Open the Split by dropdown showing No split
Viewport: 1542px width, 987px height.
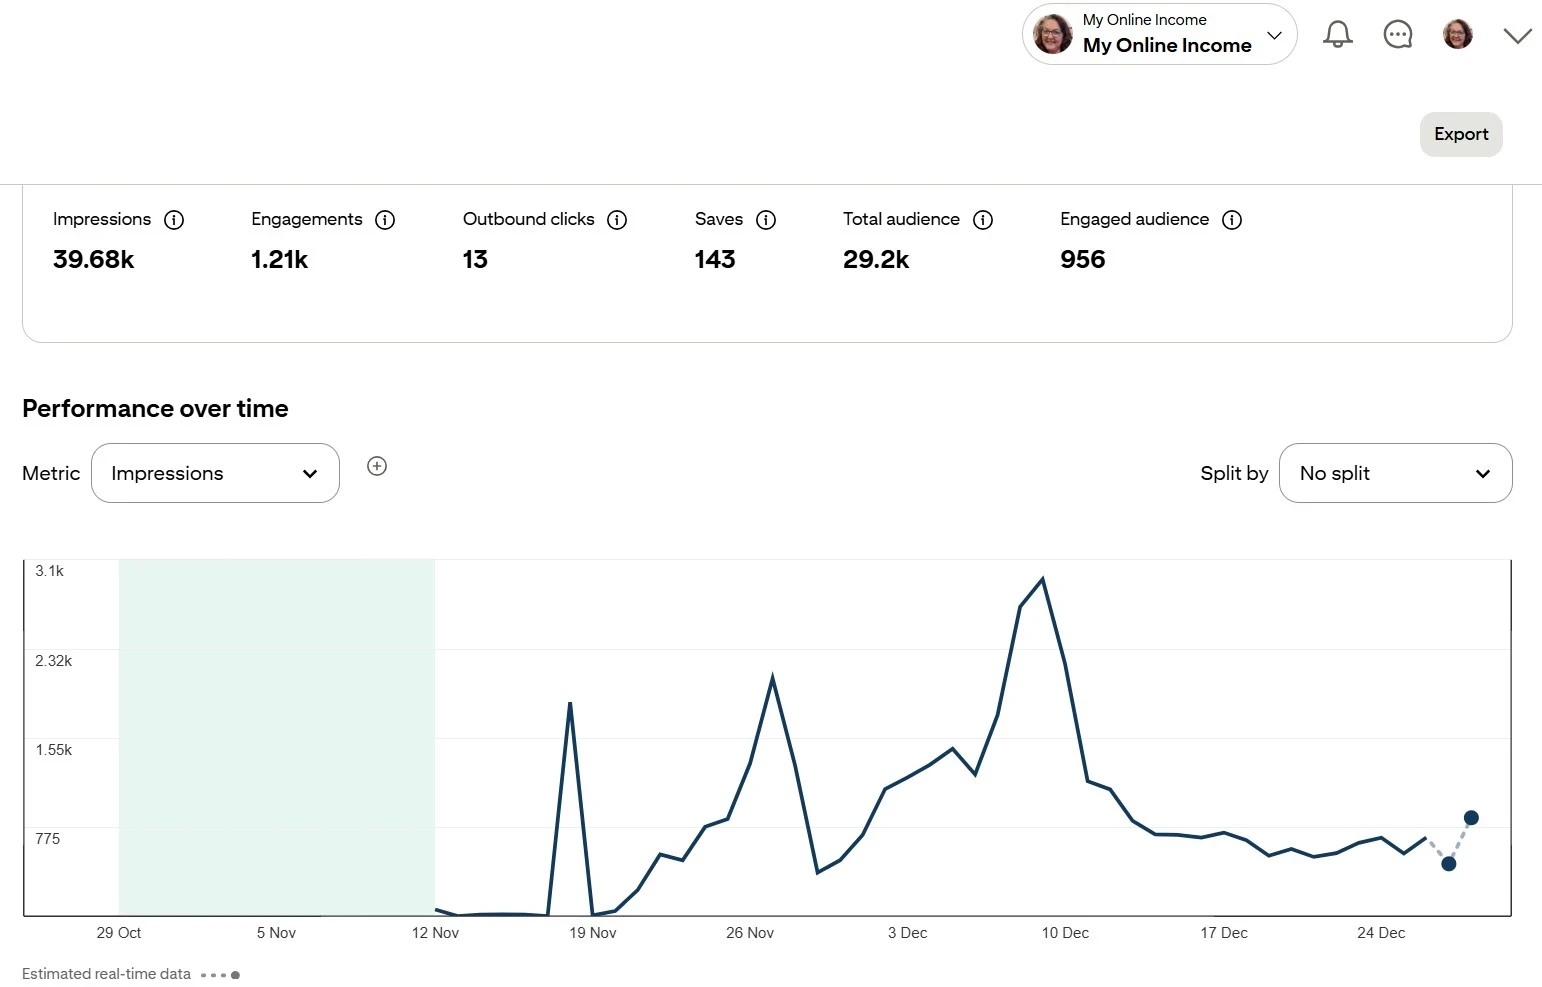(x=1395, y=473)
